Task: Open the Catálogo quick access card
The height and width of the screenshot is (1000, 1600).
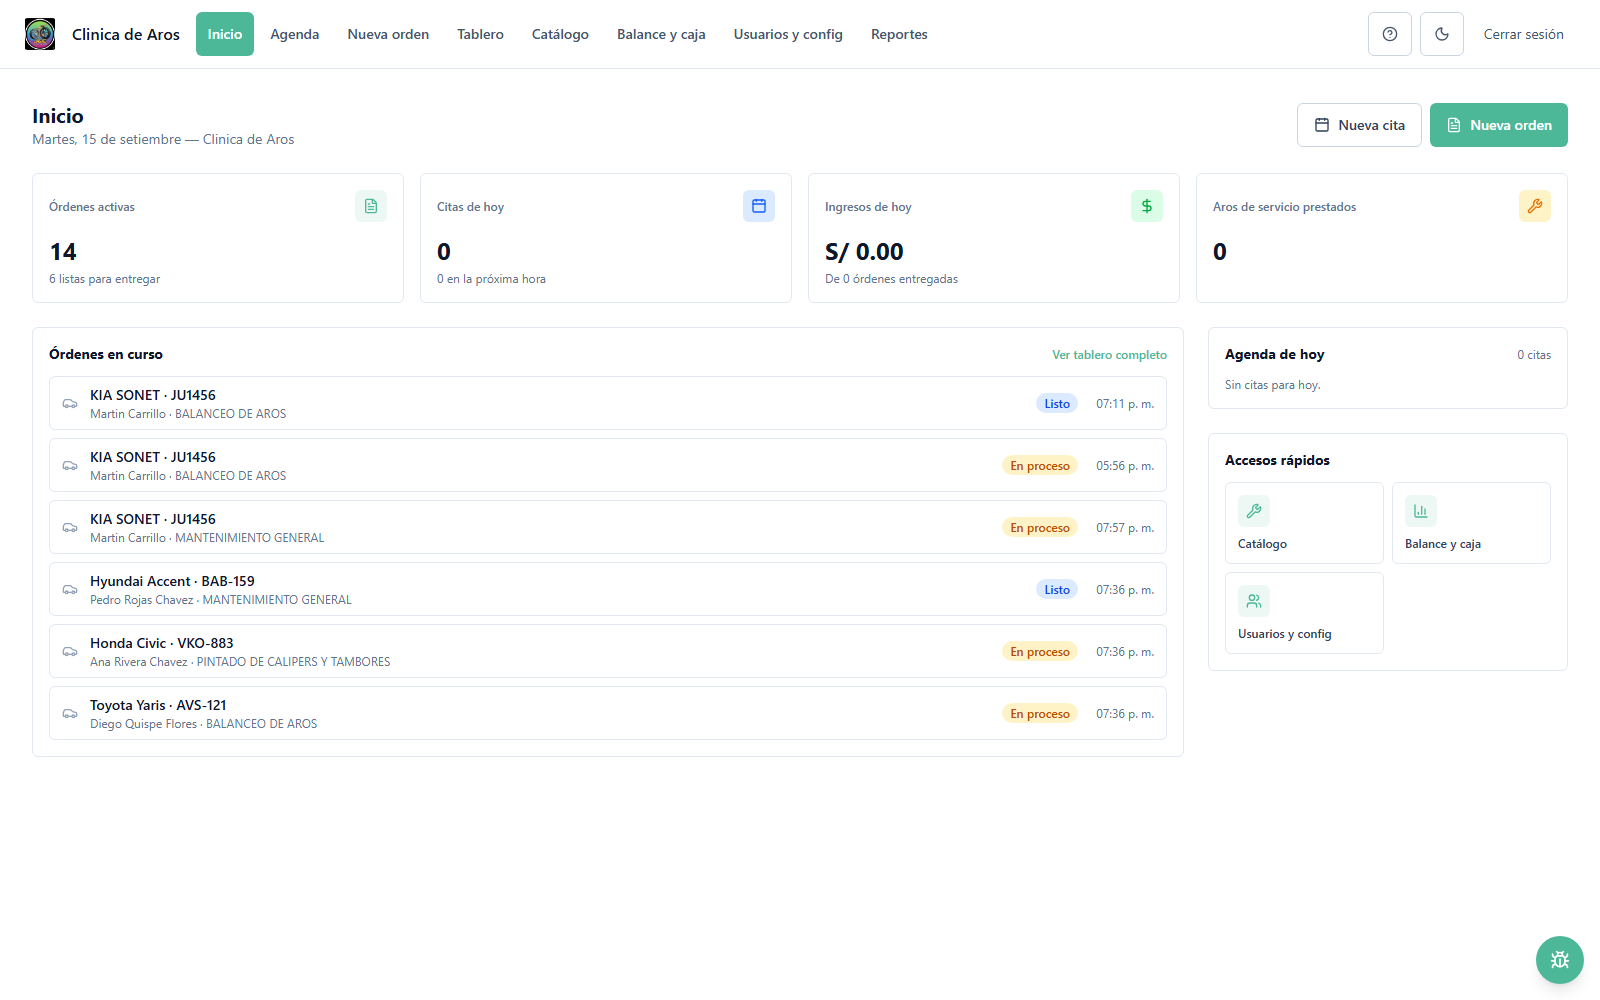Action: tap(1304, 523)
